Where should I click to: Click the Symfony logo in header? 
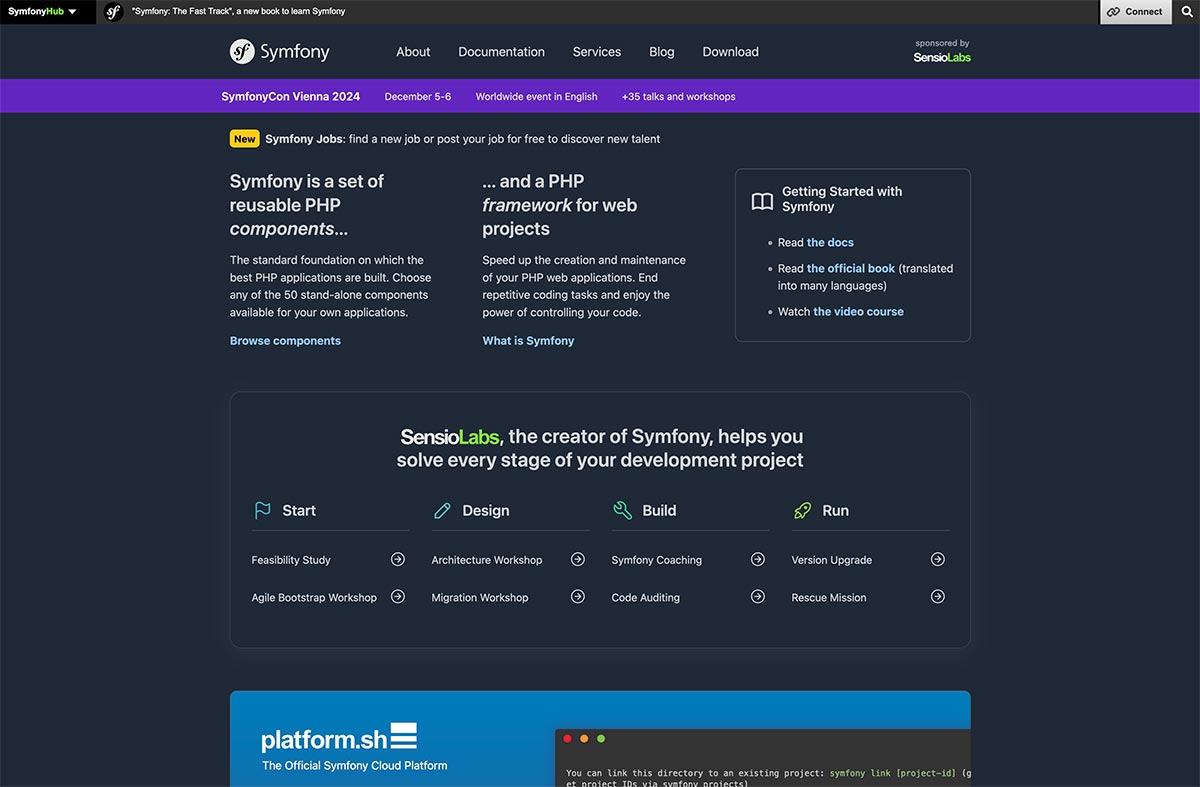[279, 52]
